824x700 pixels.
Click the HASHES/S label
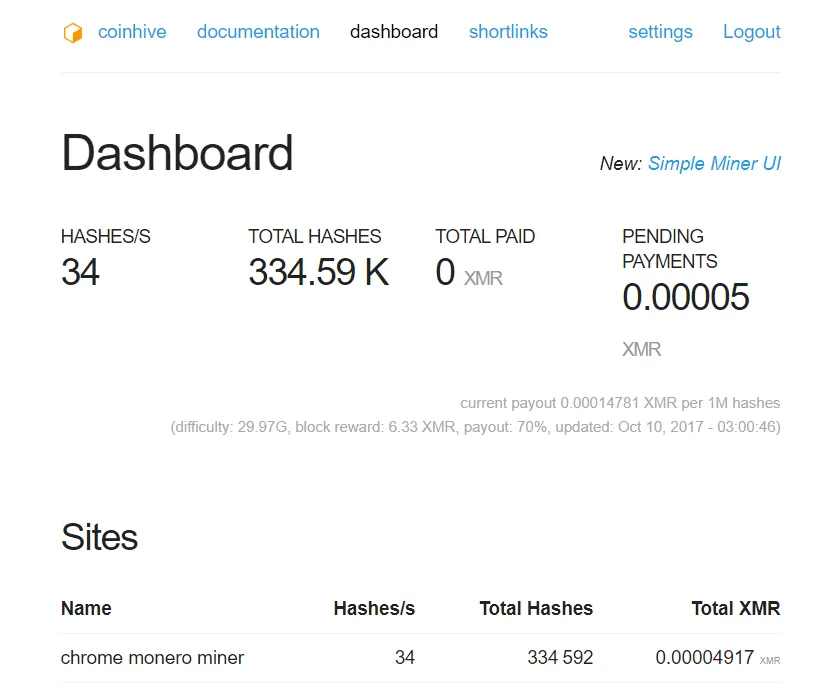click(x=106, y=236)
